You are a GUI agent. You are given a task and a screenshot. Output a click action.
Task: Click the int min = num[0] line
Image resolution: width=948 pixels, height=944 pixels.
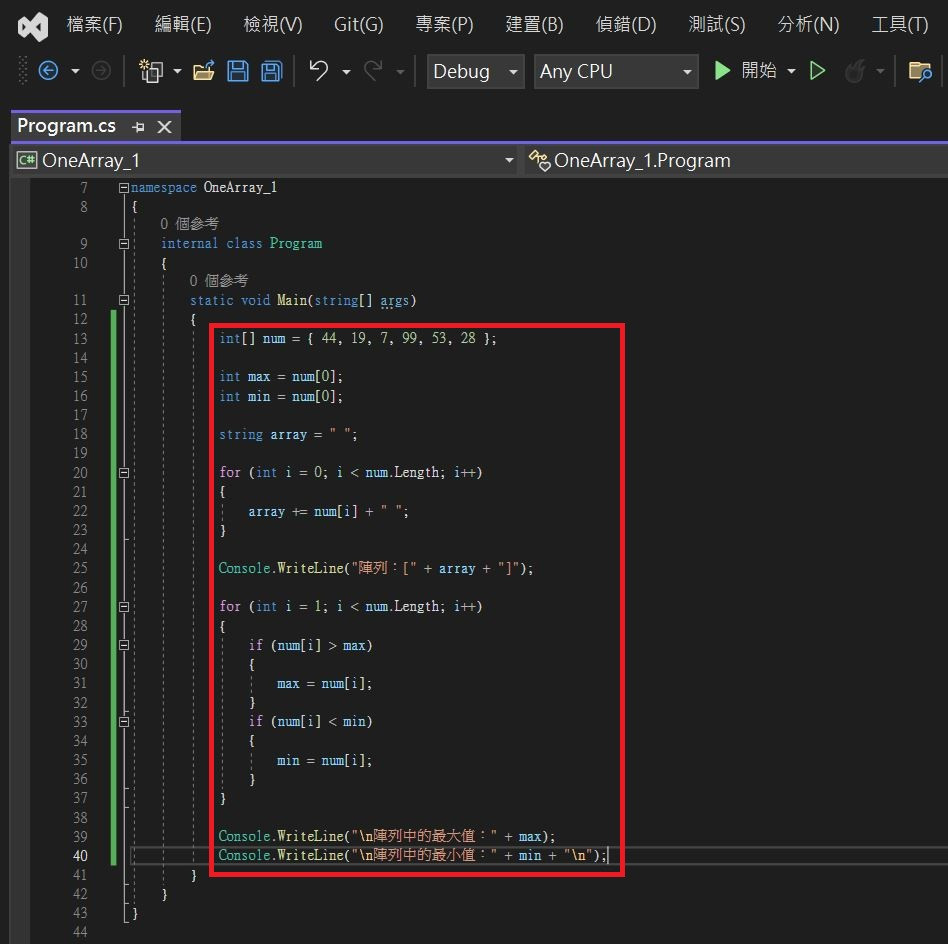tap(281, 397)
